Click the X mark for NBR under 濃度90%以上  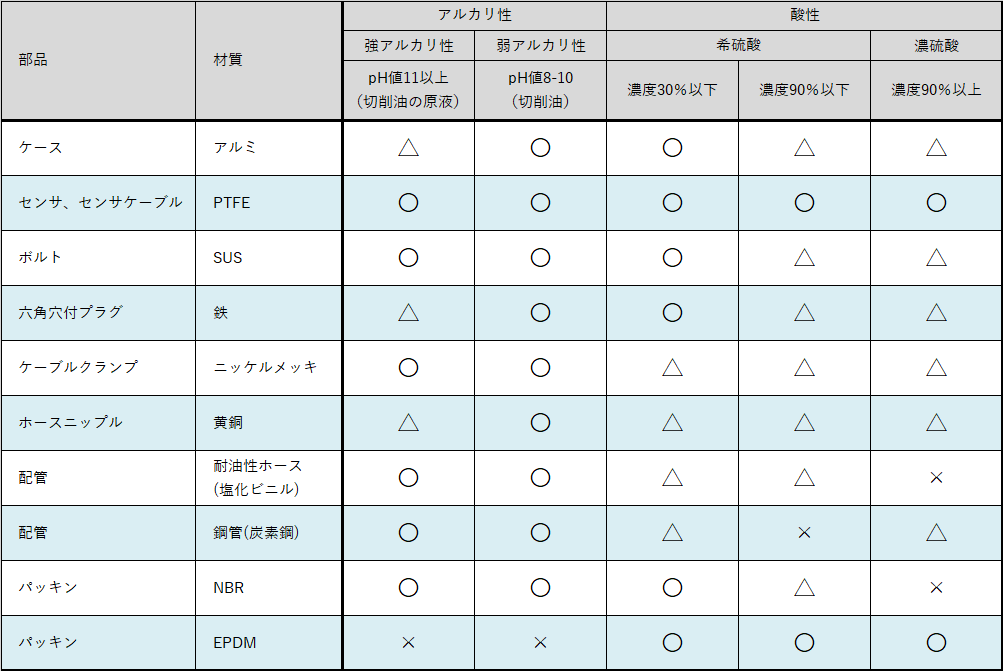936,587
